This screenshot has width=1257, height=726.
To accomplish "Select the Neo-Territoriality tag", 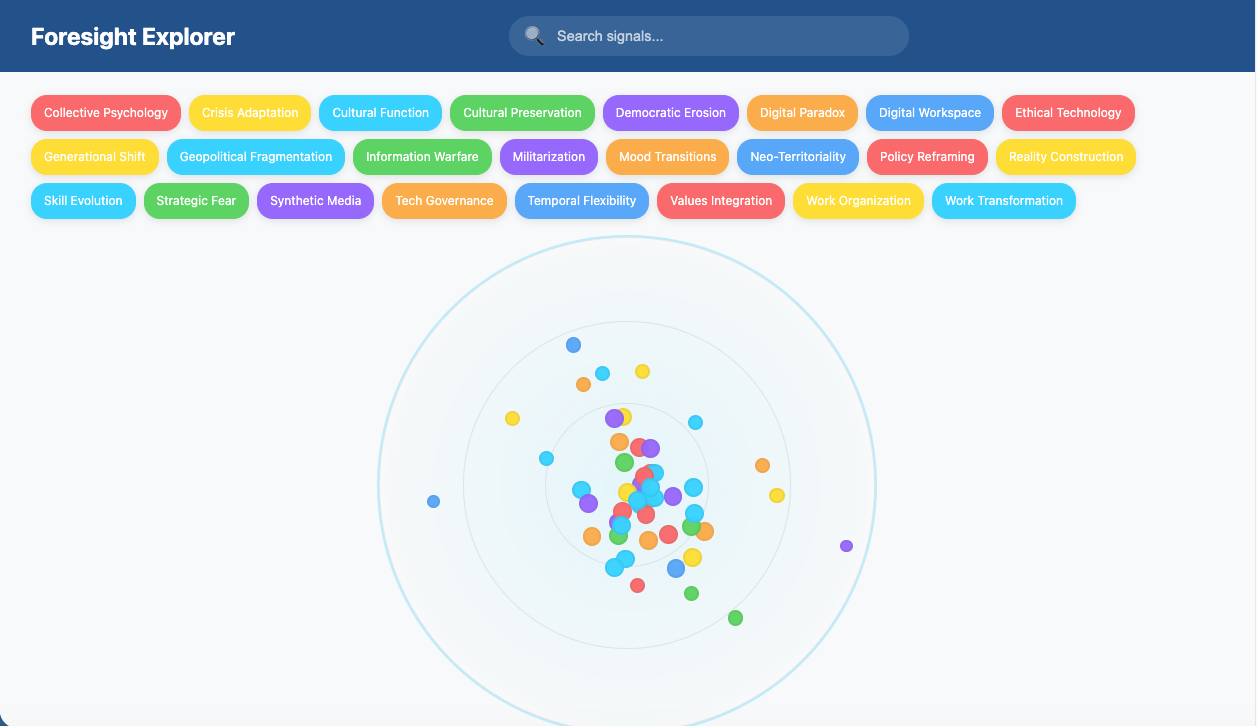I will pyautogui.click(x=797, y=157).
